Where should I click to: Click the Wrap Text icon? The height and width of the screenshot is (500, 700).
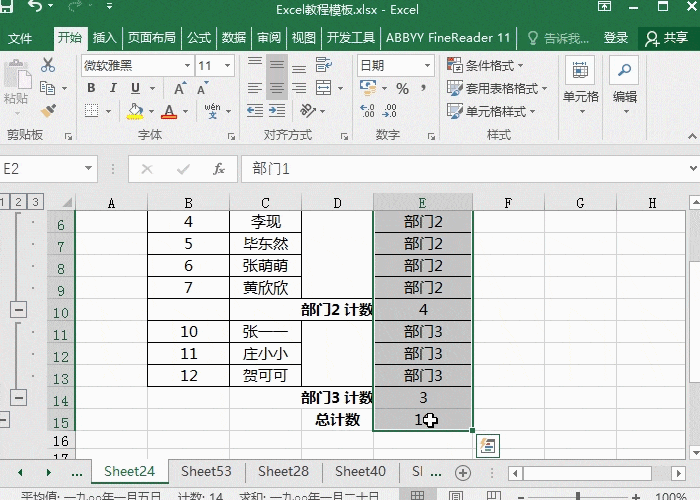tap(324, 65)
